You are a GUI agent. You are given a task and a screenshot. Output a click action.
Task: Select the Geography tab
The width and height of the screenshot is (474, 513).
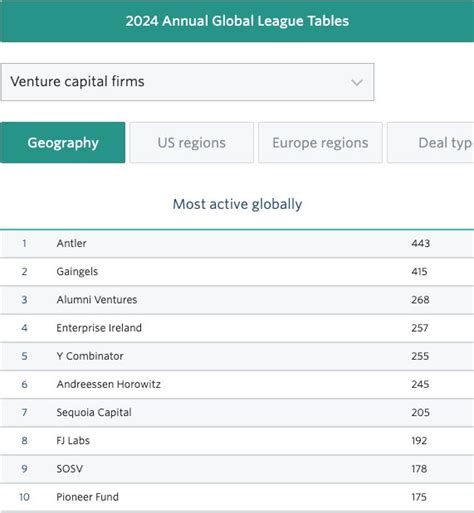[x=63, y=143]
